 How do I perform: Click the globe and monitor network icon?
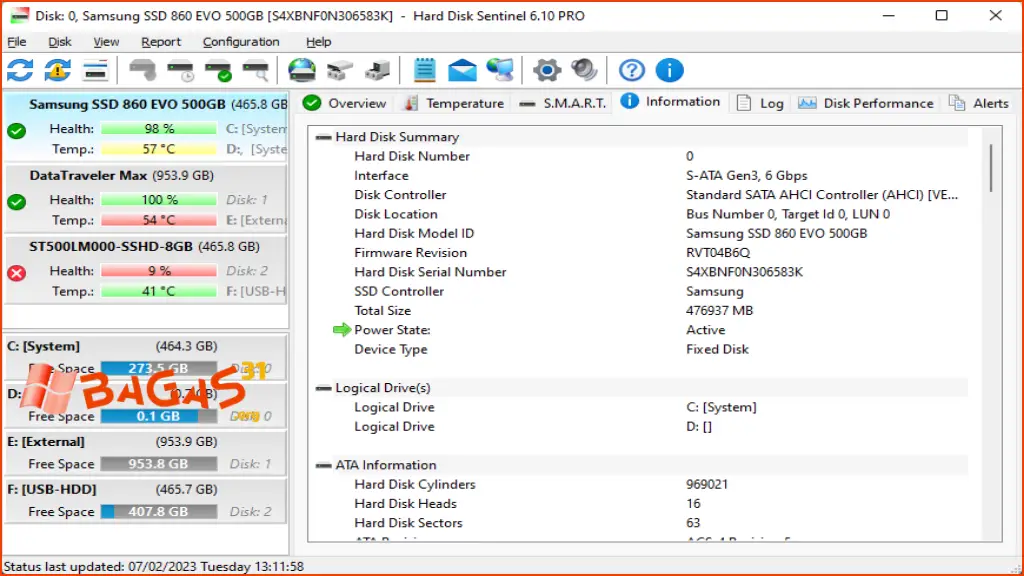(500, 71)
